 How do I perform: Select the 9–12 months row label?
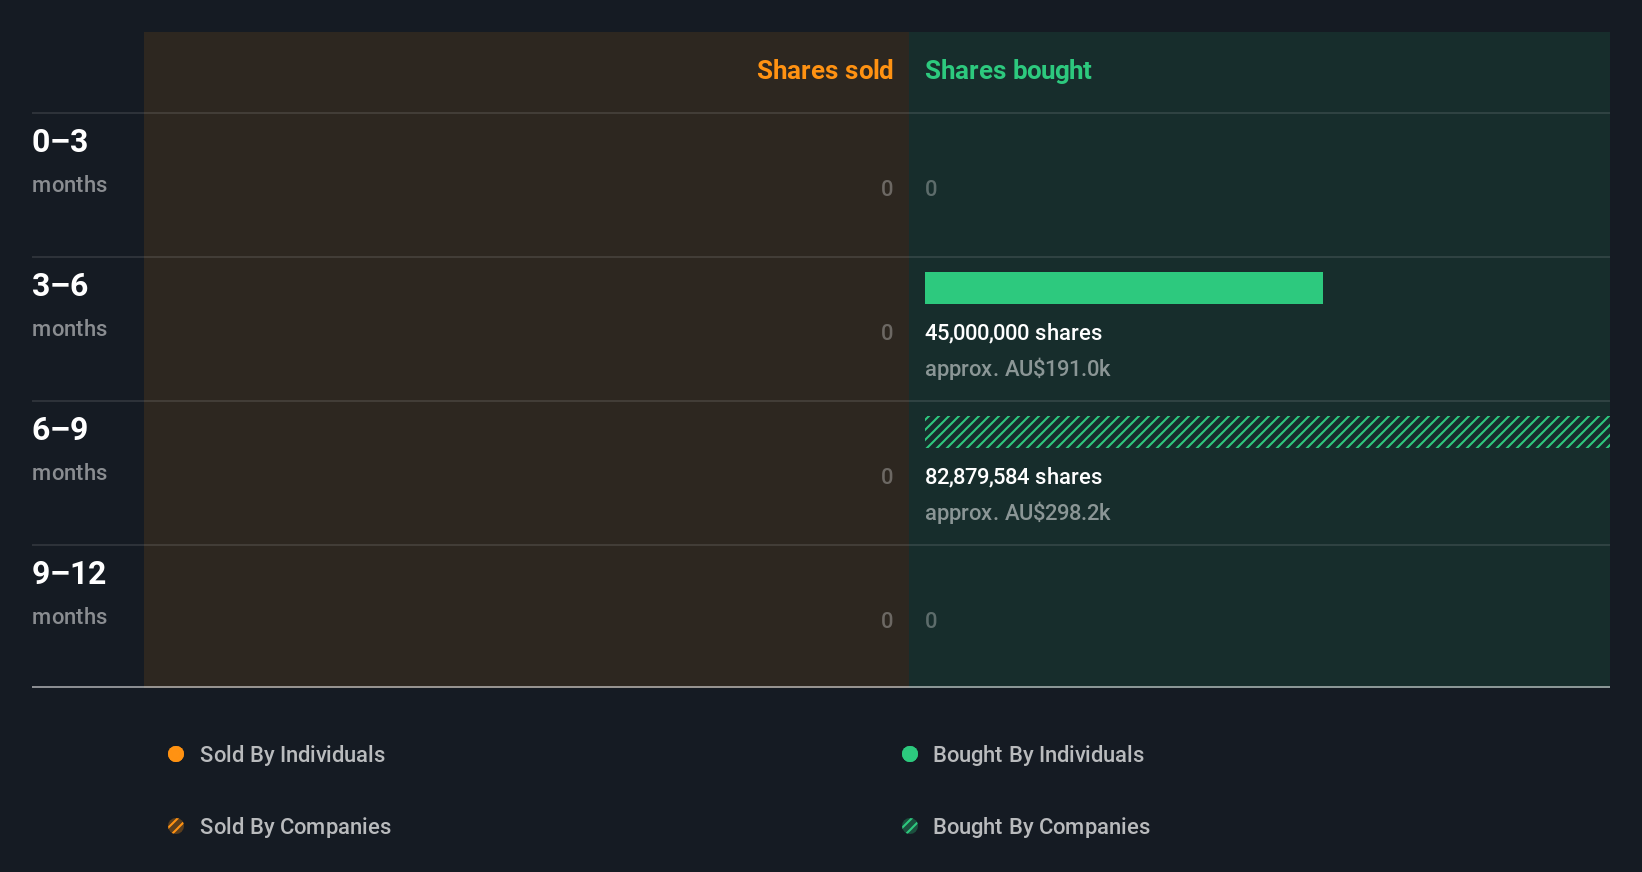point(69,592)
